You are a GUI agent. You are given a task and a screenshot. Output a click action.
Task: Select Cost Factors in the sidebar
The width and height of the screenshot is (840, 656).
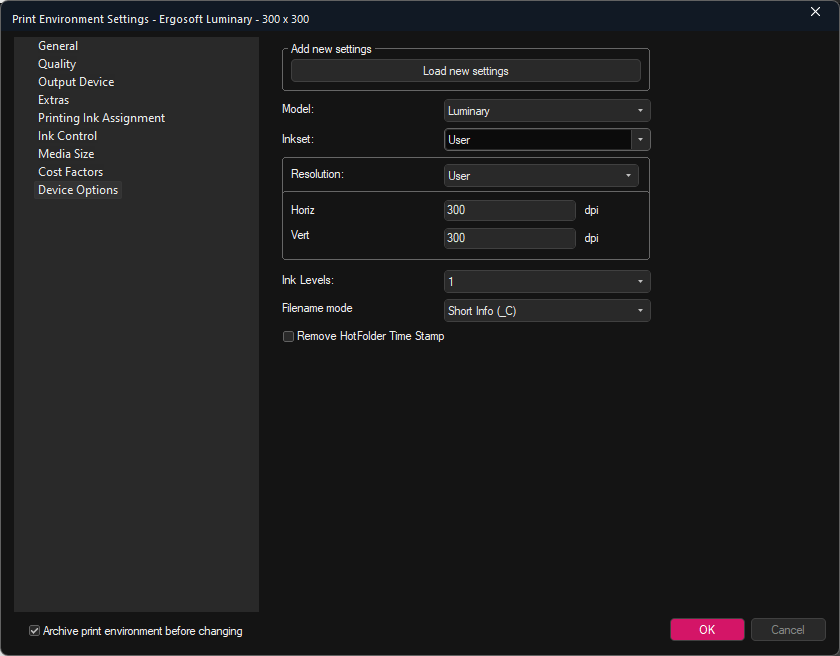(x=70, y=172)
